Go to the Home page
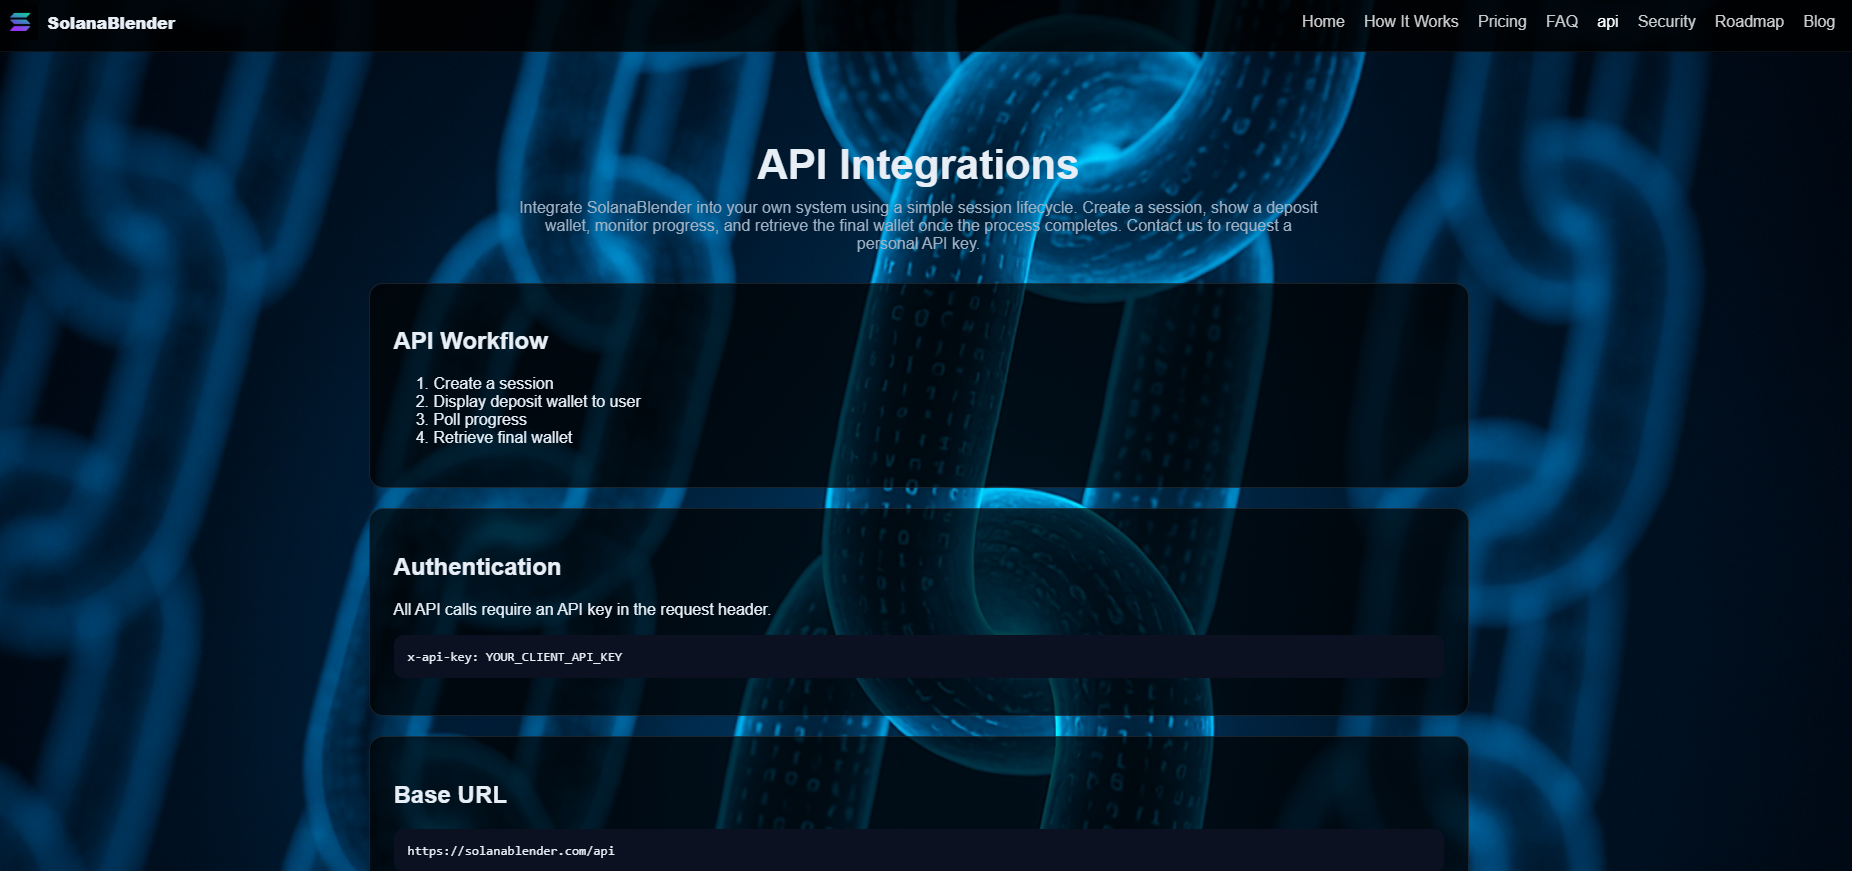This screenshot has width=1852, height=871. [1323, 21]
